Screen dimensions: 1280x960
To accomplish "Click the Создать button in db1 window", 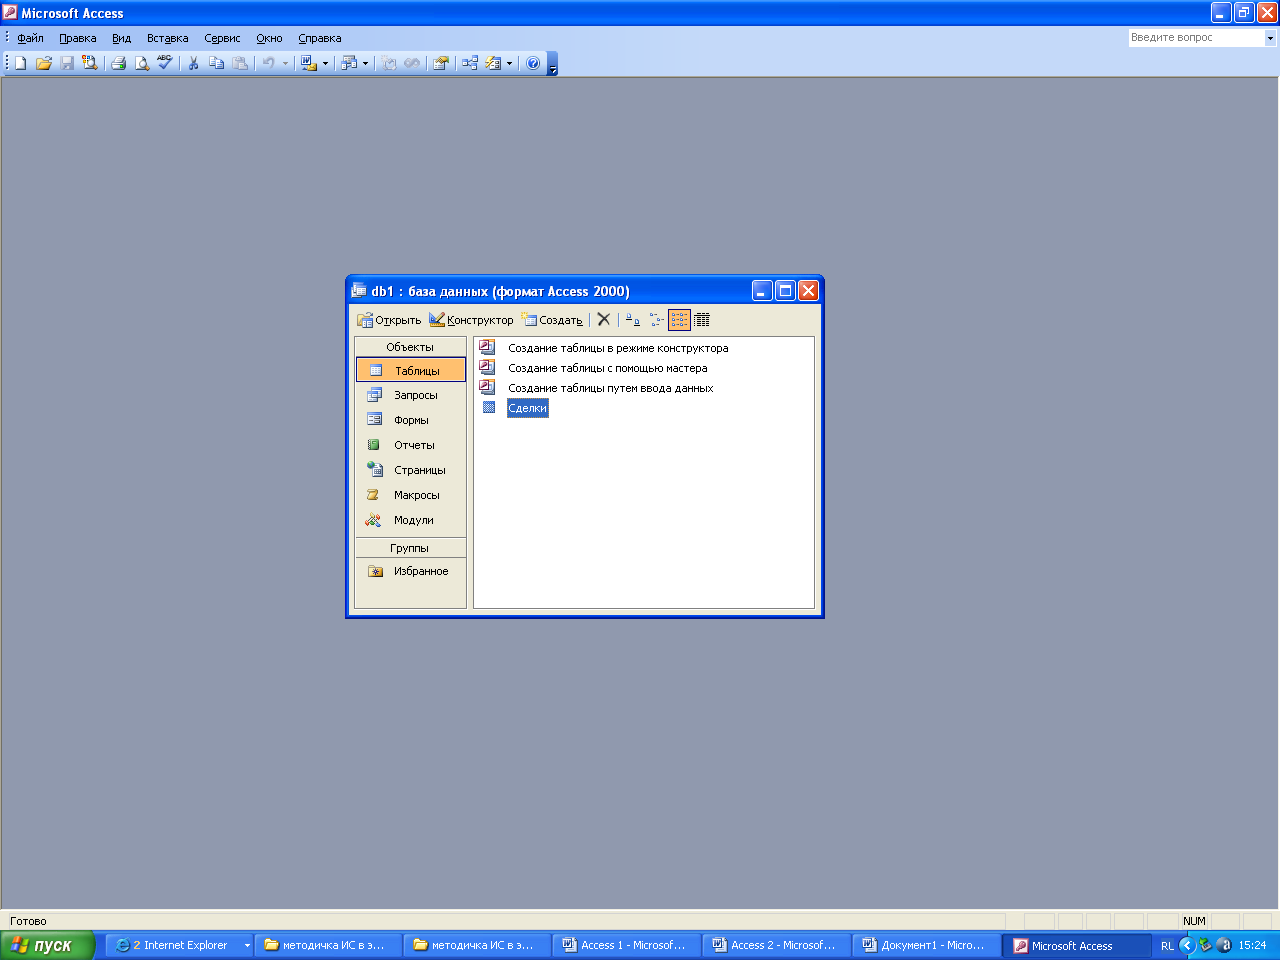I will 552,320.
